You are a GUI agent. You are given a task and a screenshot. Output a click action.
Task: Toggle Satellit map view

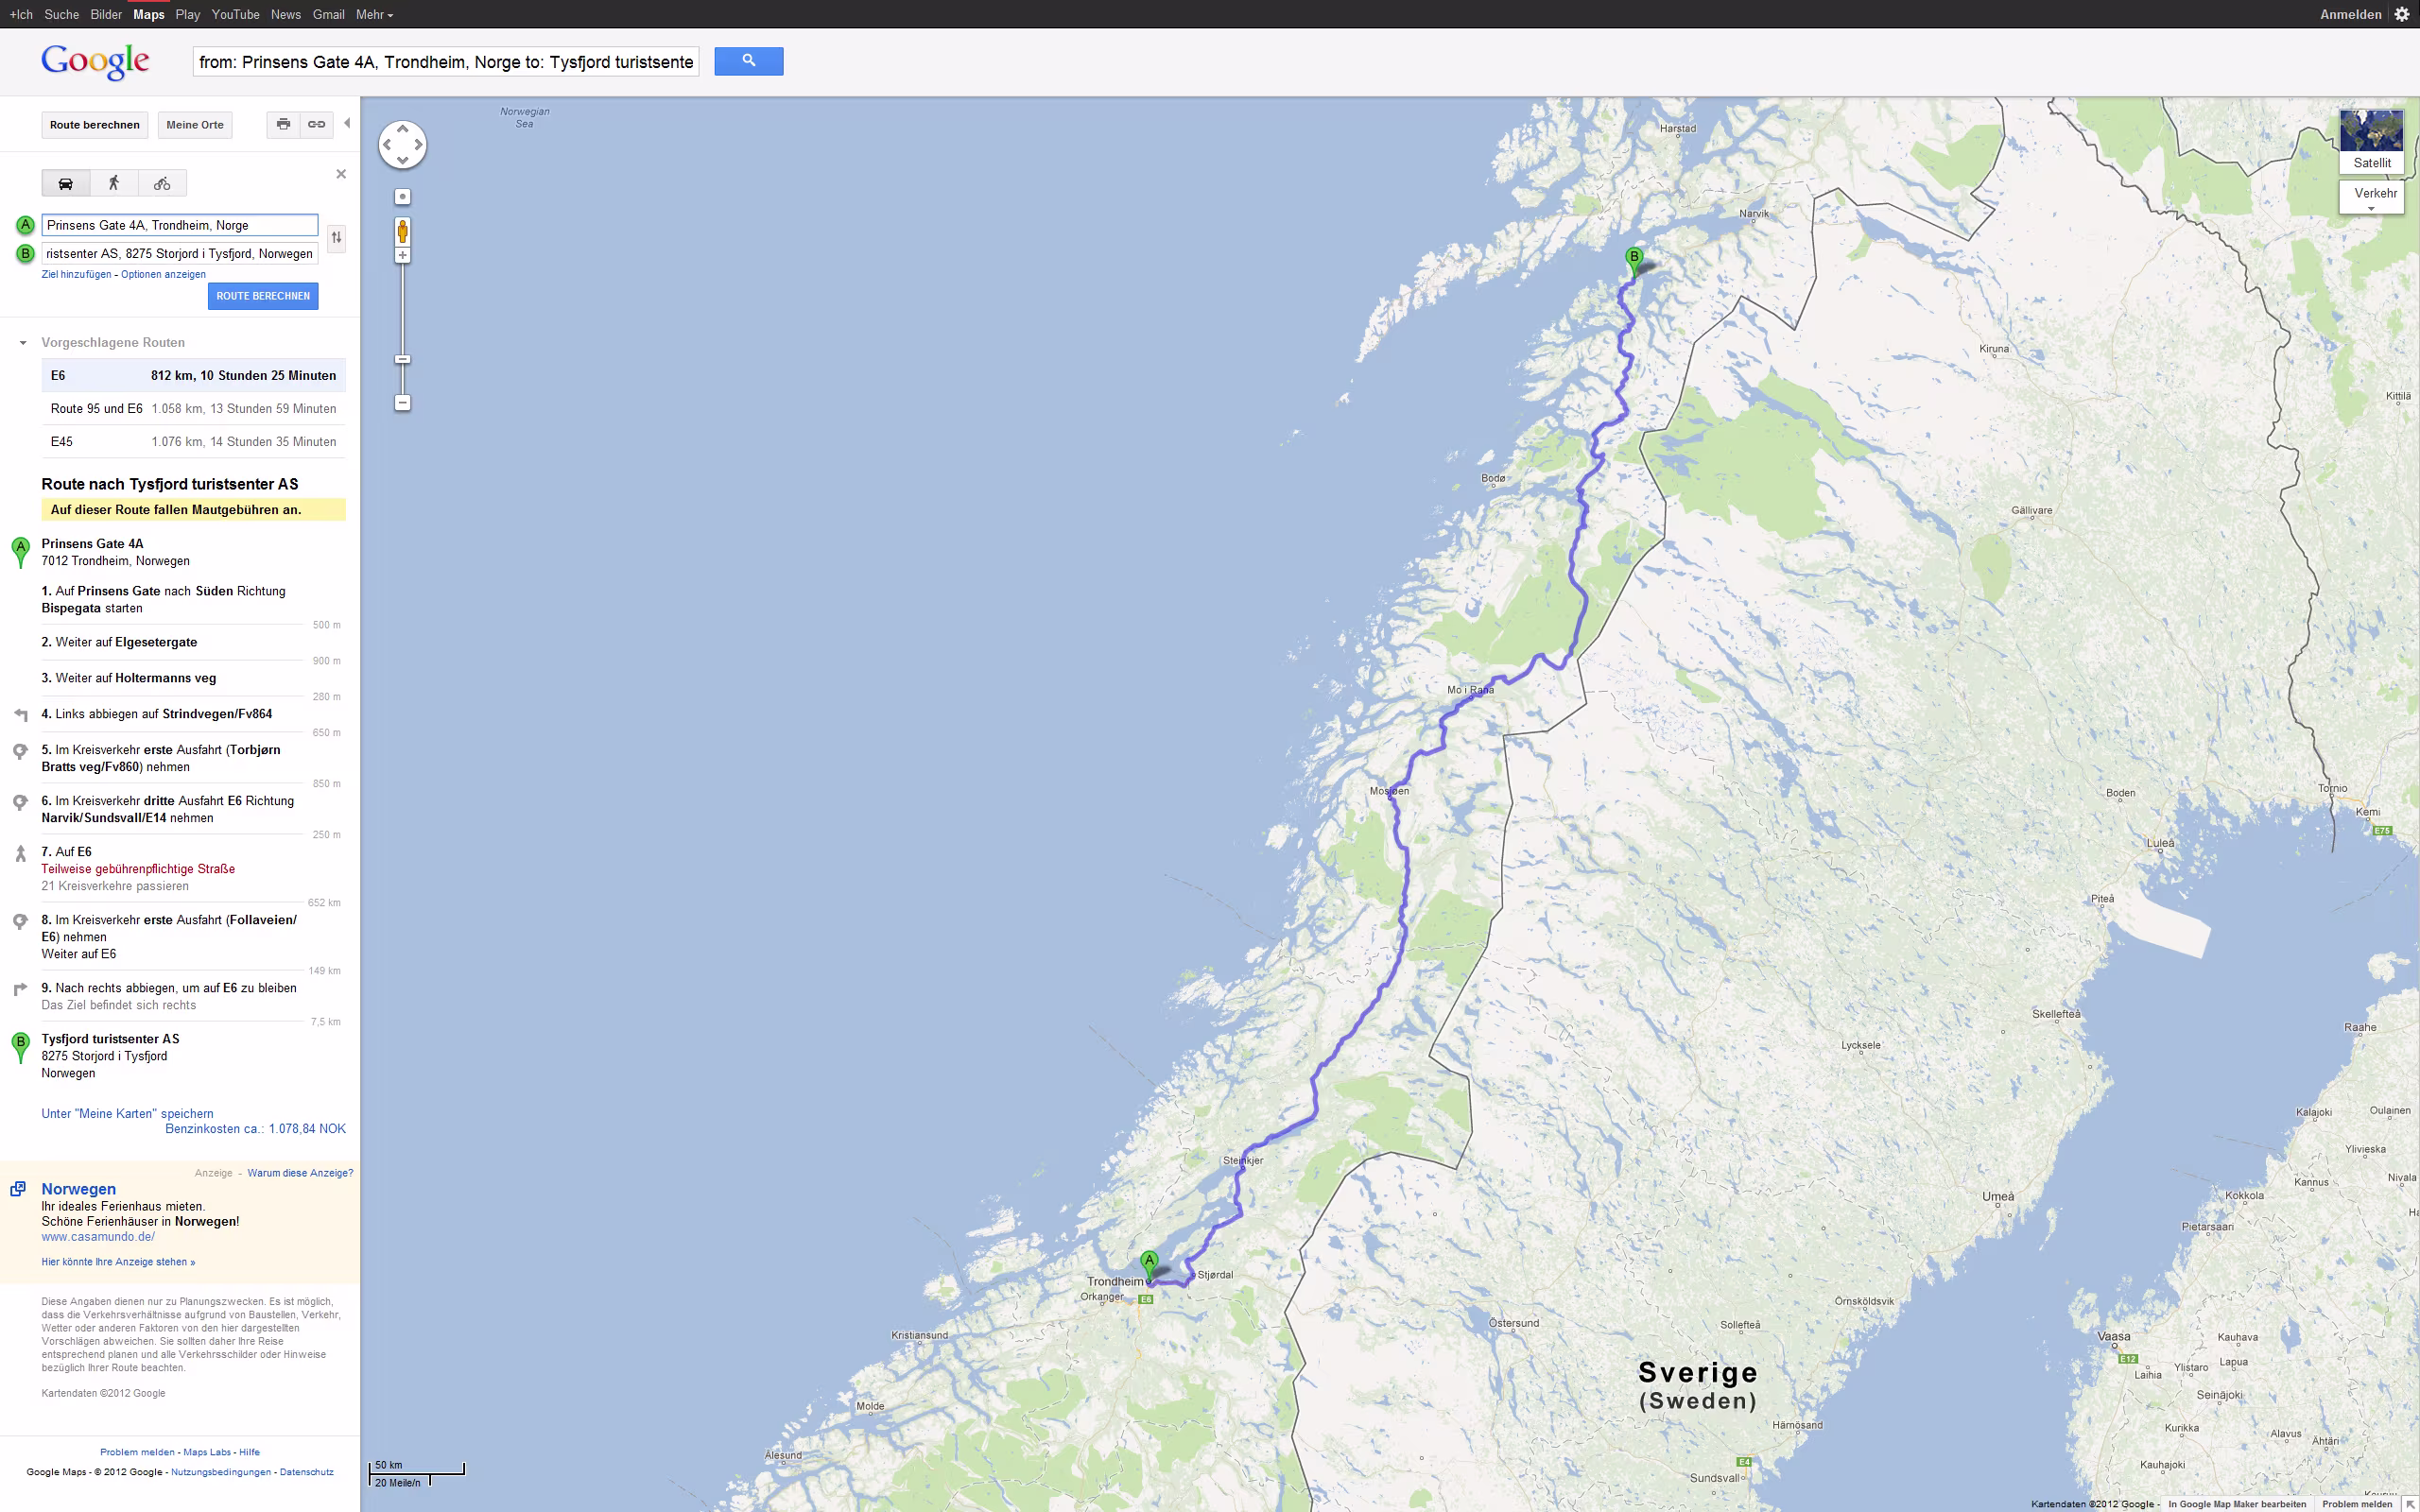[x=2371, y=141]
